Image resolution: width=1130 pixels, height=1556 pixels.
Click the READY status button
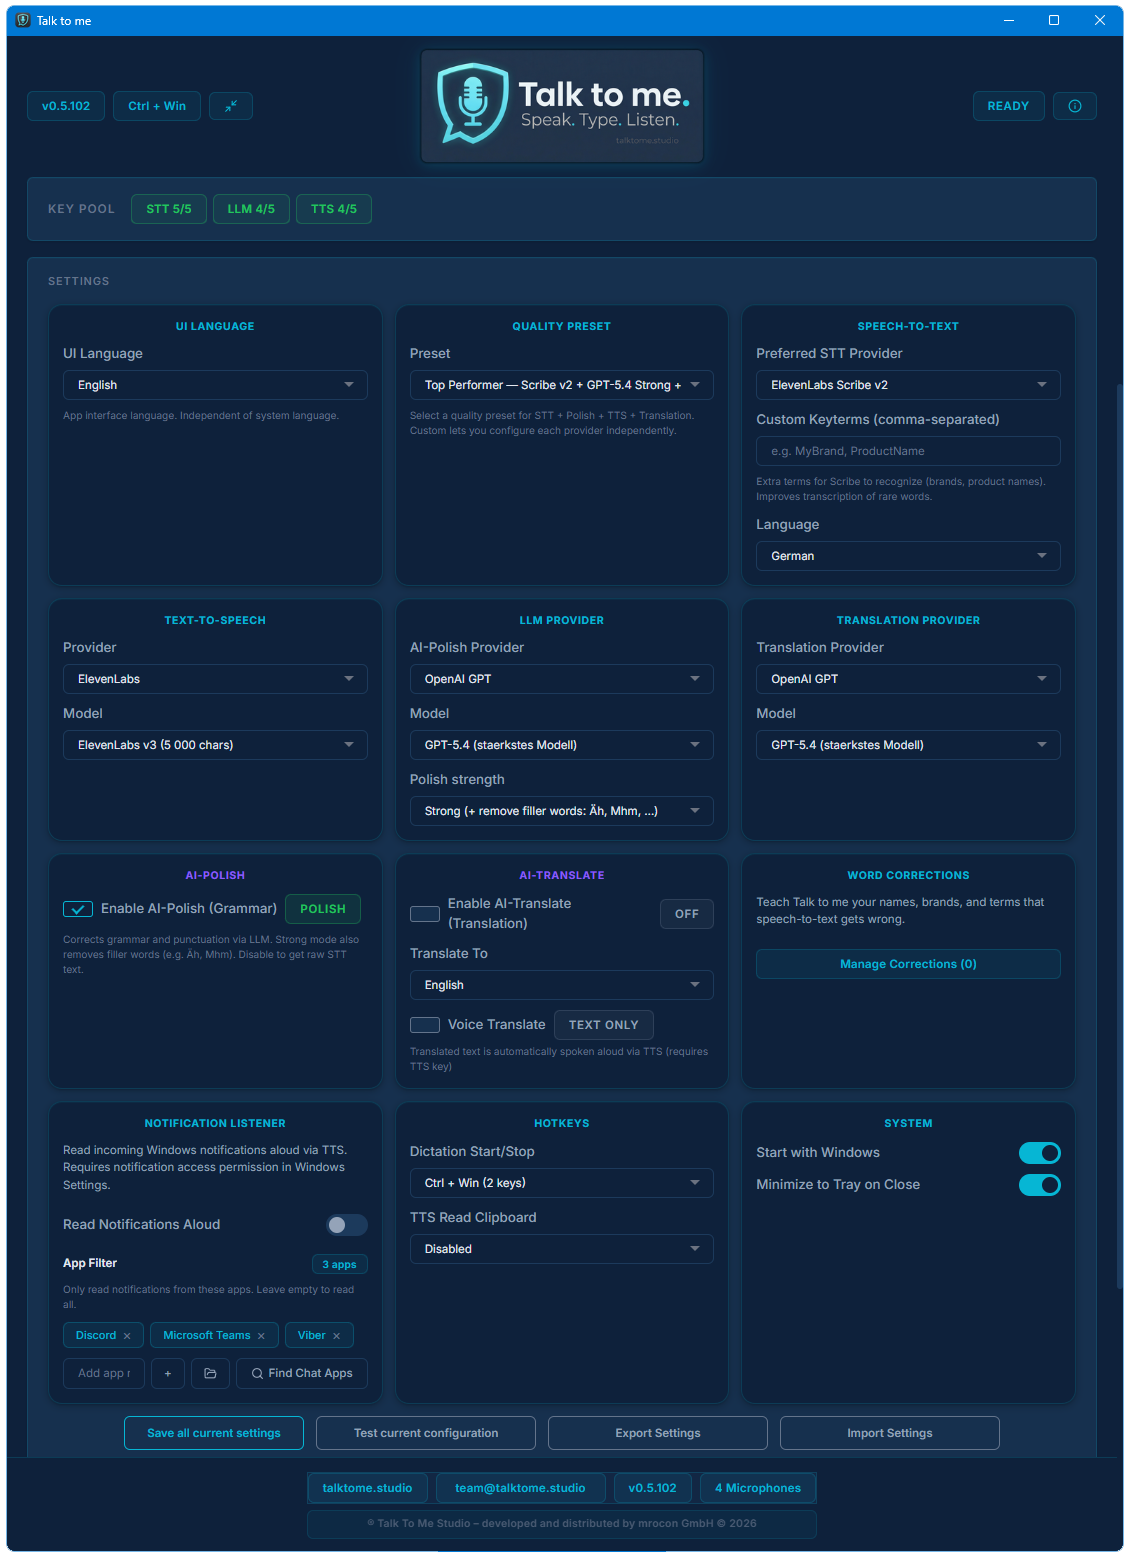coord(1008,106)
